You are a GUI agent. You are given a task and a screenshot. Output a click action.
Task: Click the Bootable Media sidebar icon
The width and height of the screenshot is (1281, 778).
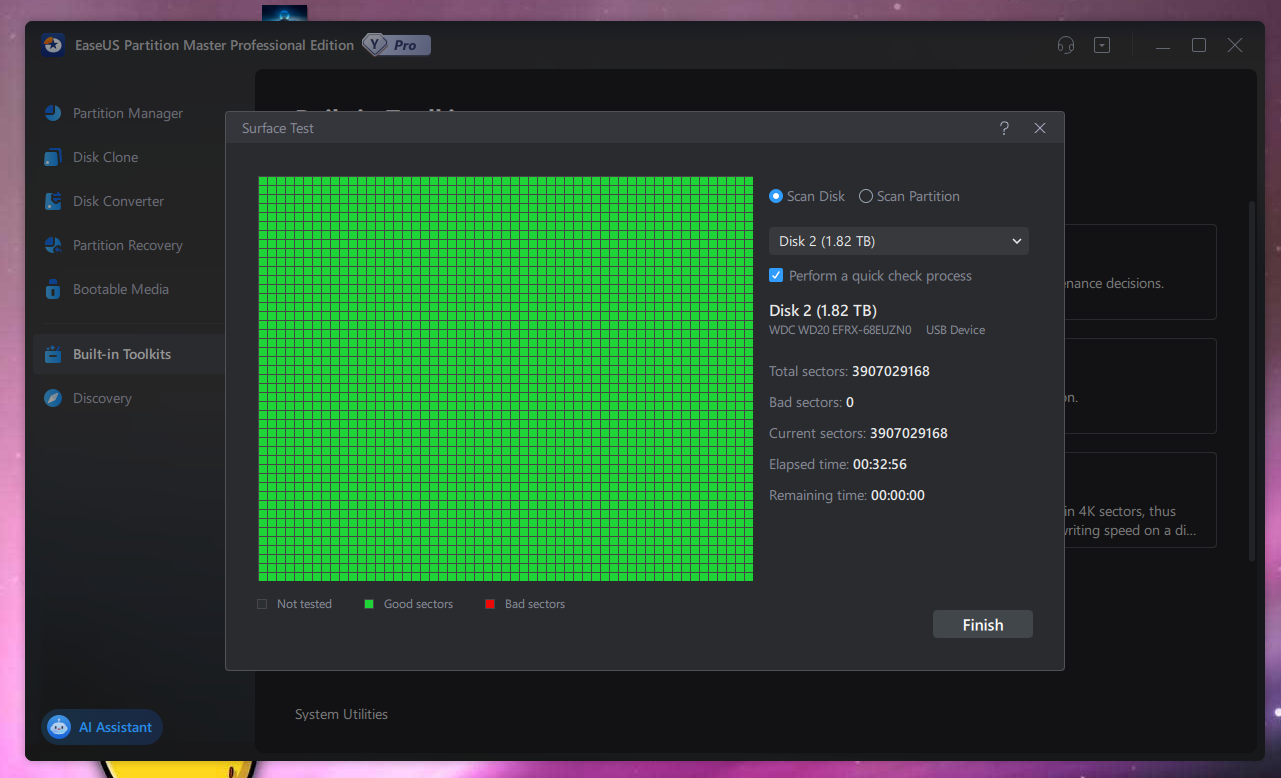pos(53,289)
